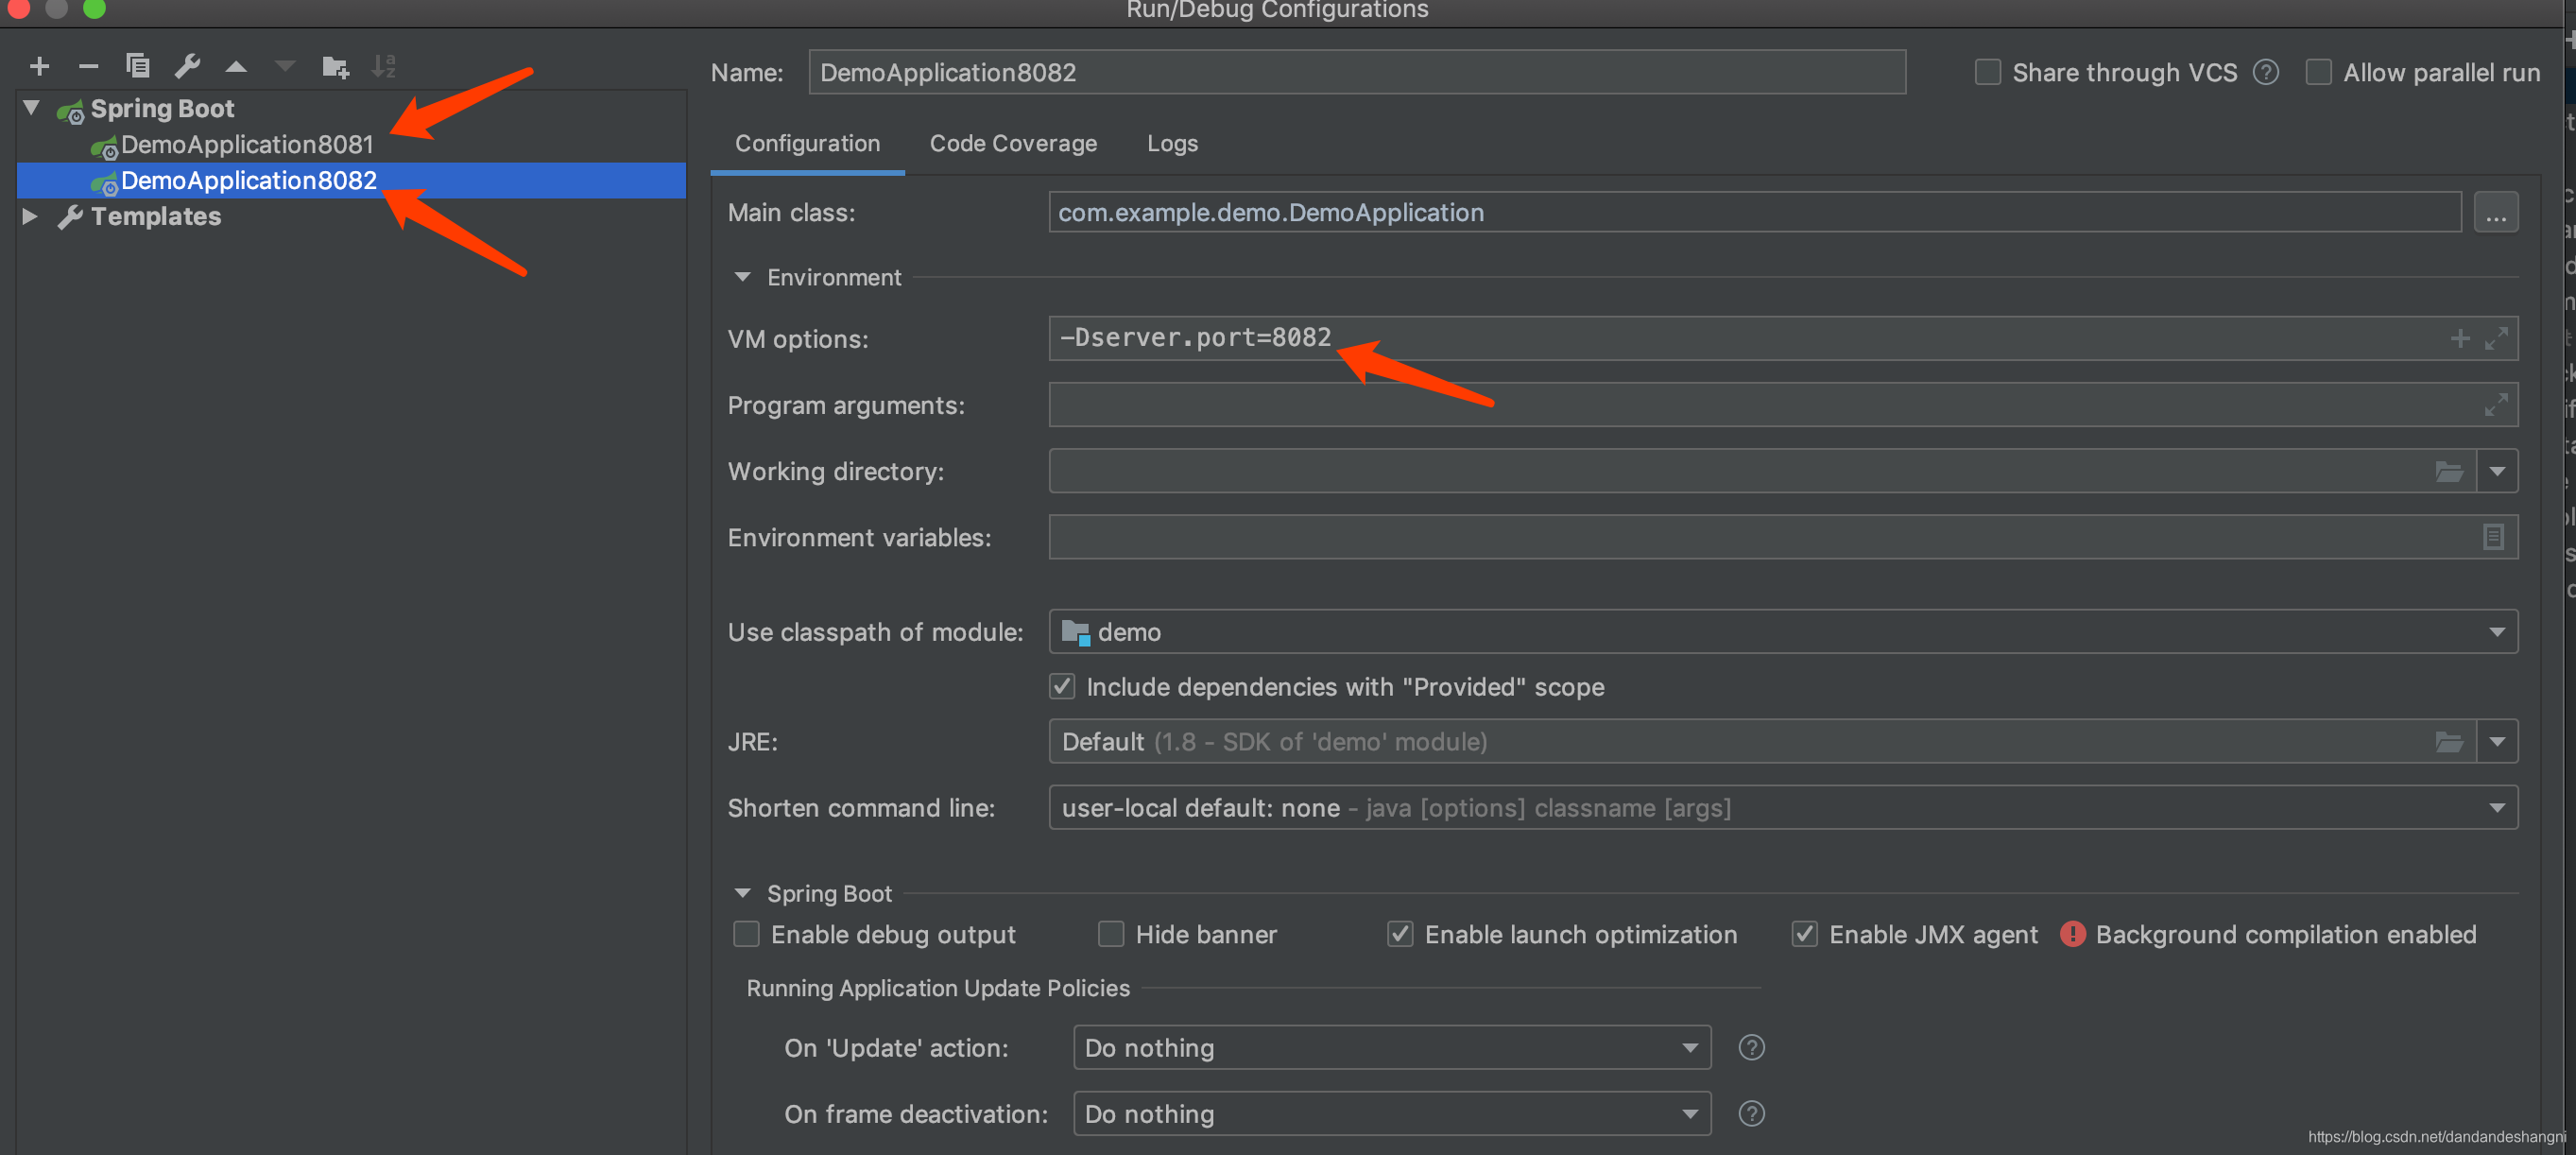This screenshot has width=2576, height=1155.
Task: Check the Hide banner option
Action: pyautogui.click(x=1110, y=934)
